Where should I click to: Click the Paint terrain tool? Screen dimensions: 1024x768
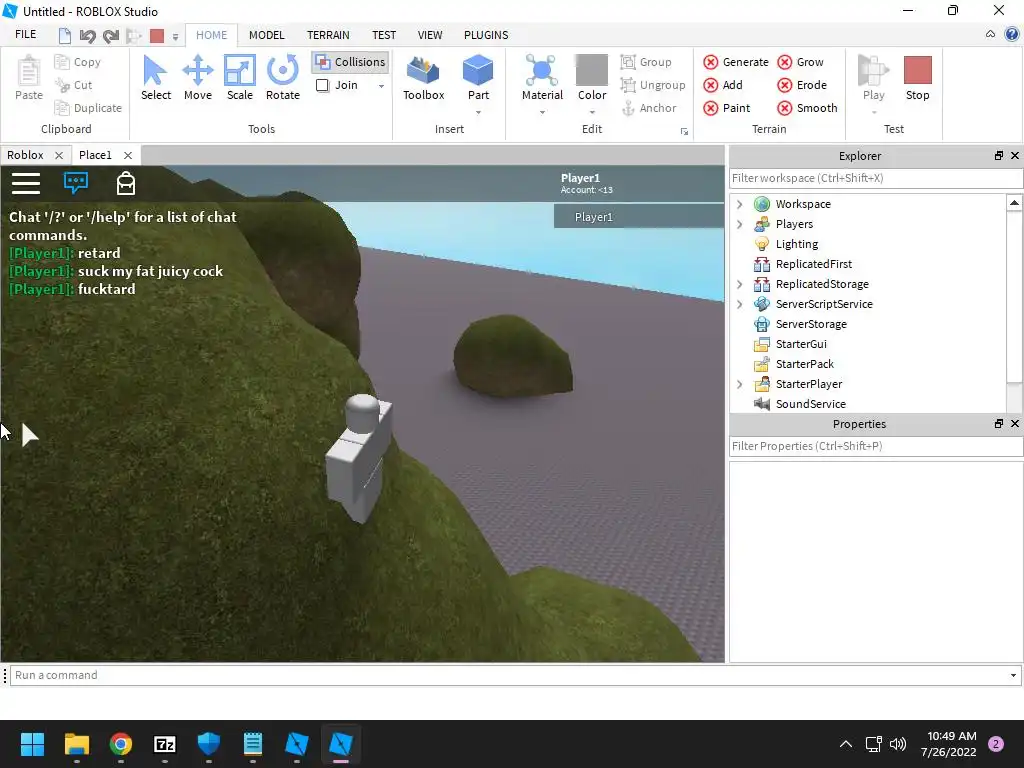pos(726,108)
